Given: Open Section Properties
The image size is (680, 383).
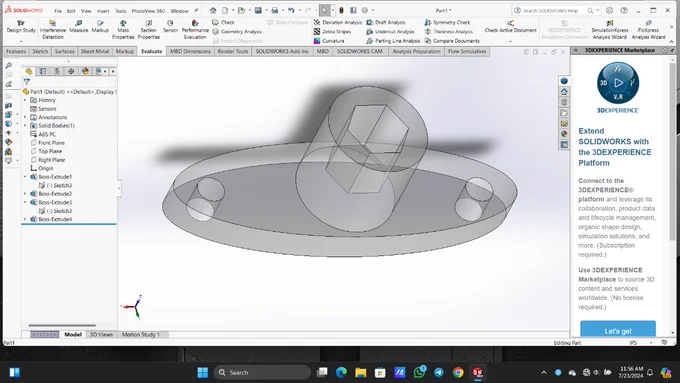Looking at the screenshot, I should point(149,29).
